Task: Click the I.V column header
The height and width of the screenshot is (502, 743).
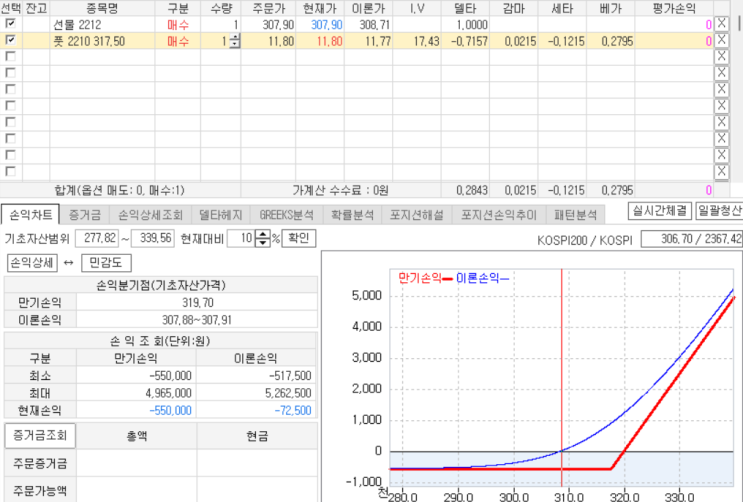Action: click(x=417, y=8)
